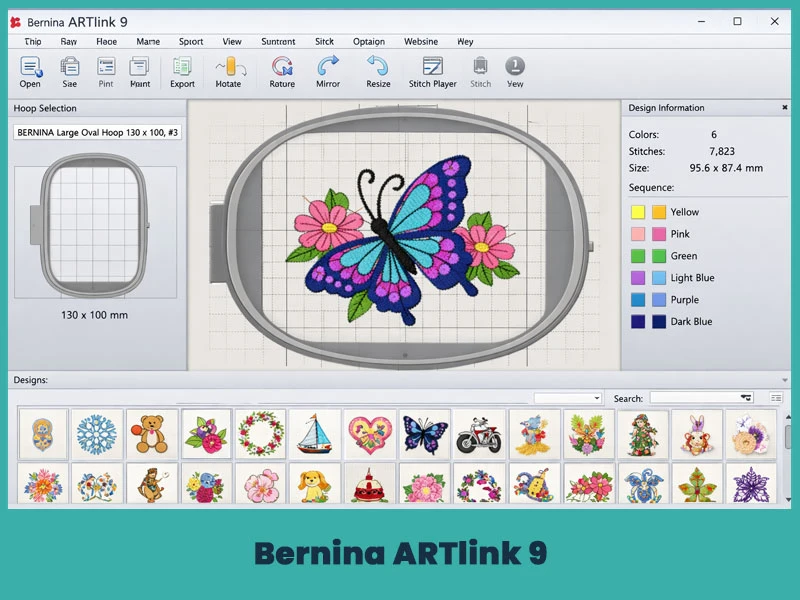Choose the snowflake design thumbnail

(97, 434)
